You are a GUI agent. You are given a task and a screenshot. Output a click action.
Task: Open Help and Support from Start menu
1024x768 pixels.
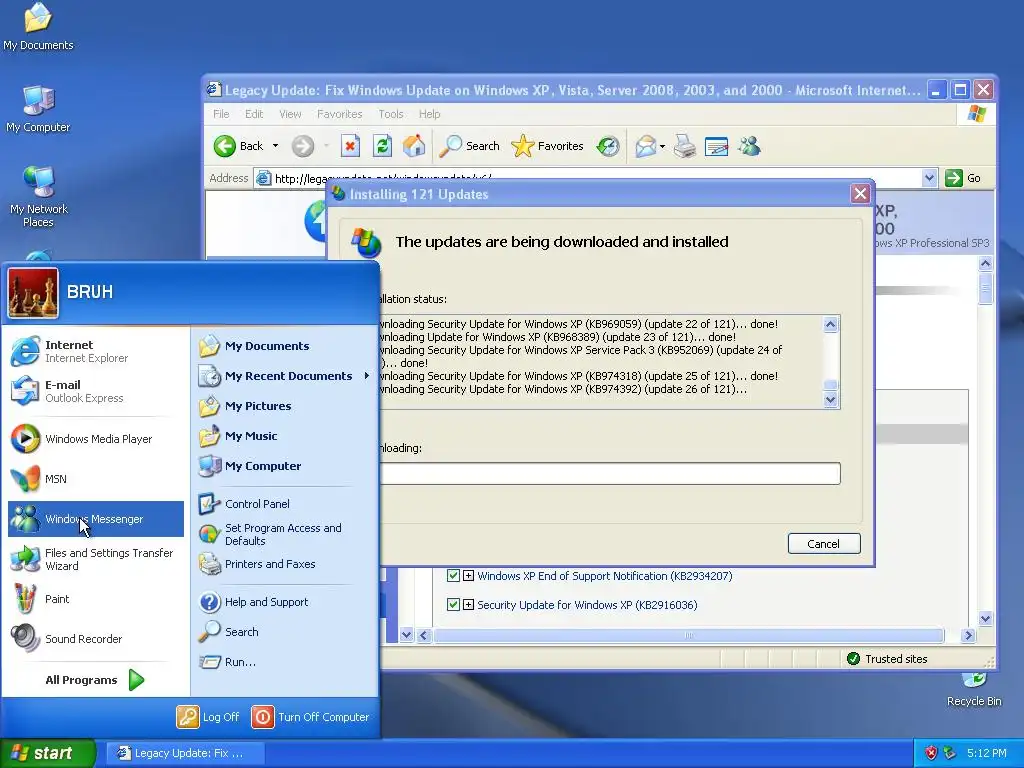(285, 602)
